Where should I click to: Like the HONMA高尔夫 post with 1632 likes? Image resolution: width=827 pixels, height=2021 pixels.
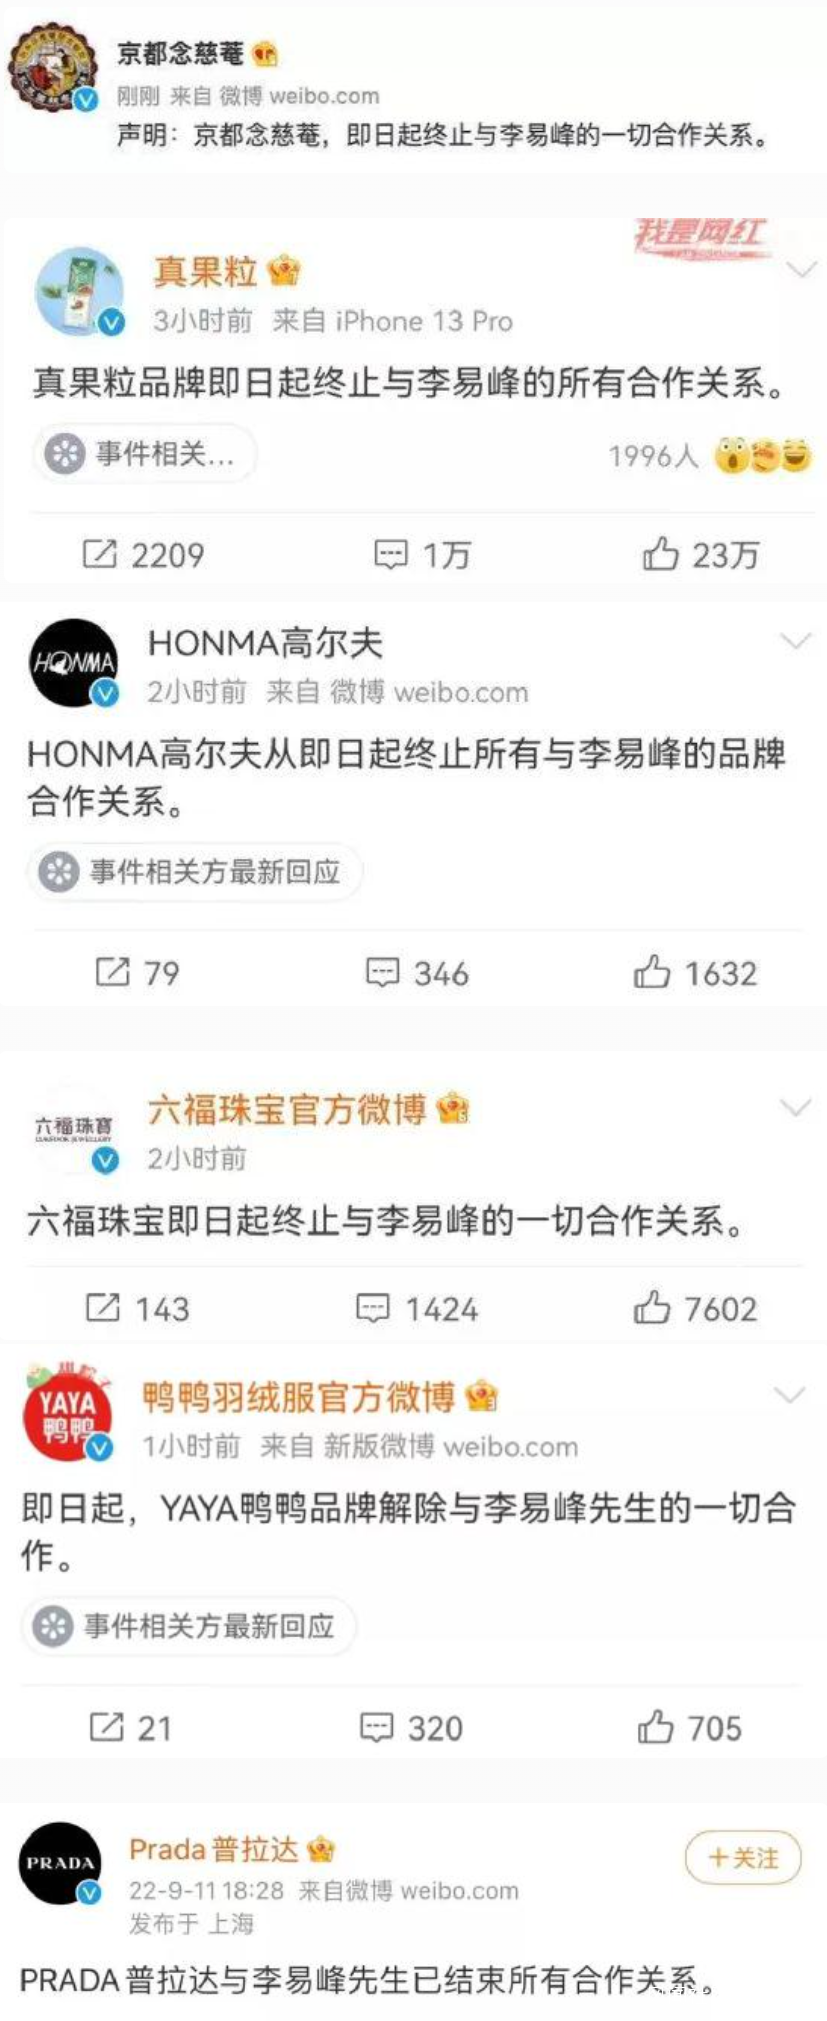tap(695, 972)
